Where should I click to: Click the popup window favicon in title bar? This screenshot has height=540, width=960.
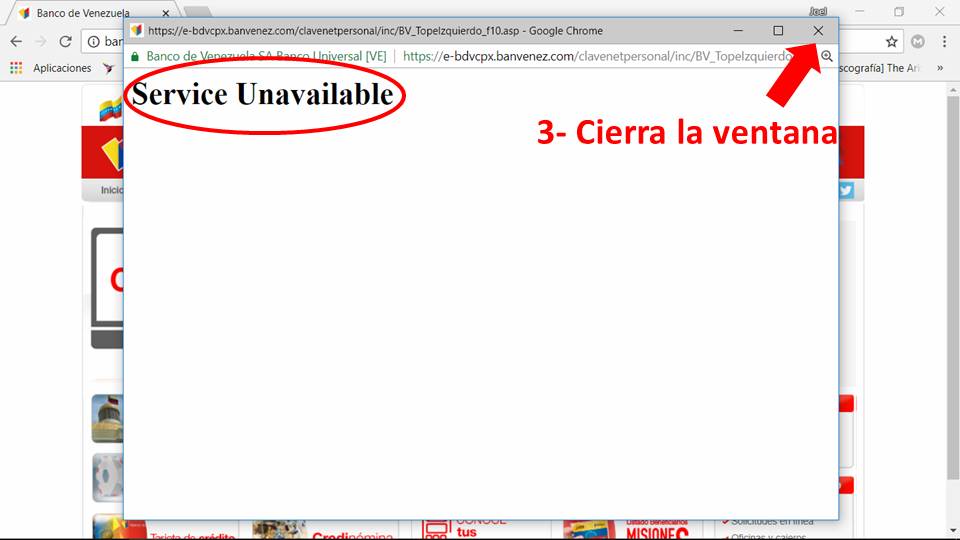point(137,31)
